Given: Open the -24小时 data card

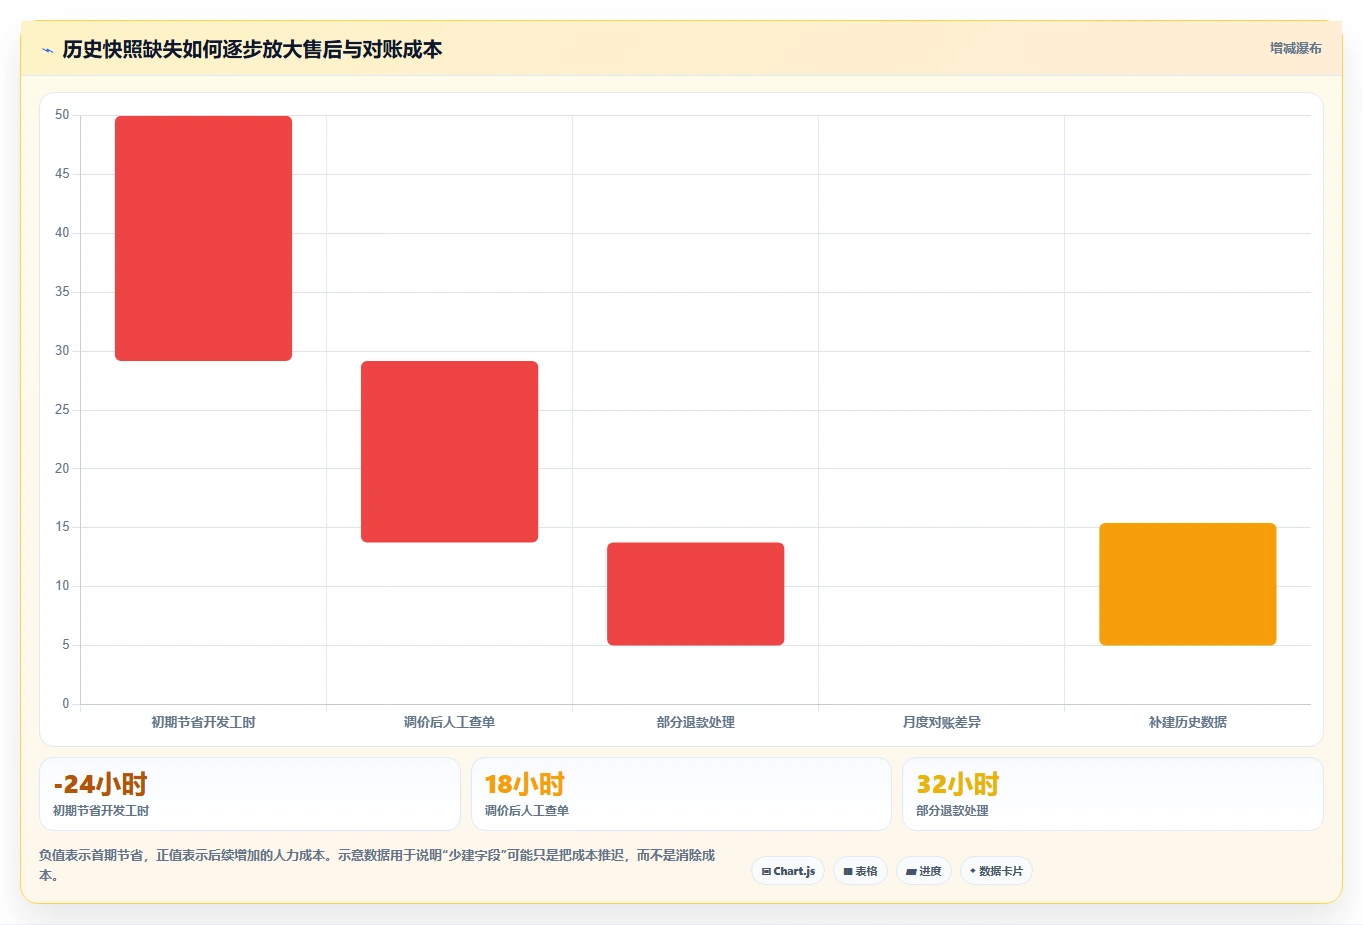Looking at the screenshot, I should pos(250,794).
